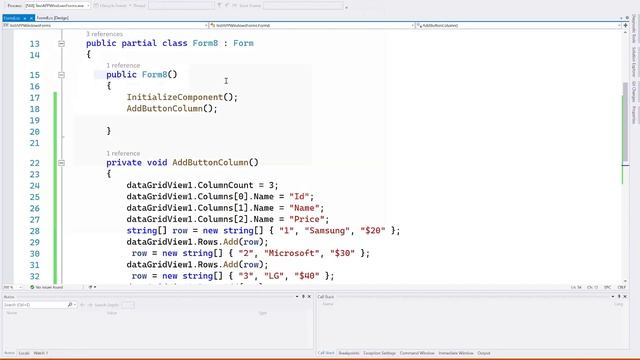Switch to the Immediate Window tab
The height and width of the screenshot is (360, 640).
[x=456, y=353]
